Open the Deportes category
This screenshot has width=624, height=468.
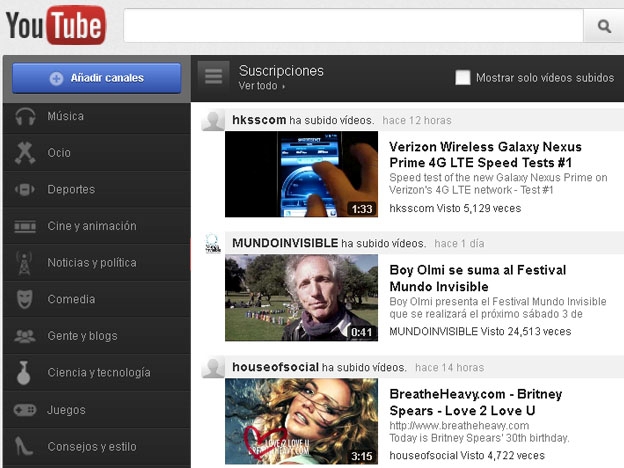pyautogui.click(x=97, y=189)
